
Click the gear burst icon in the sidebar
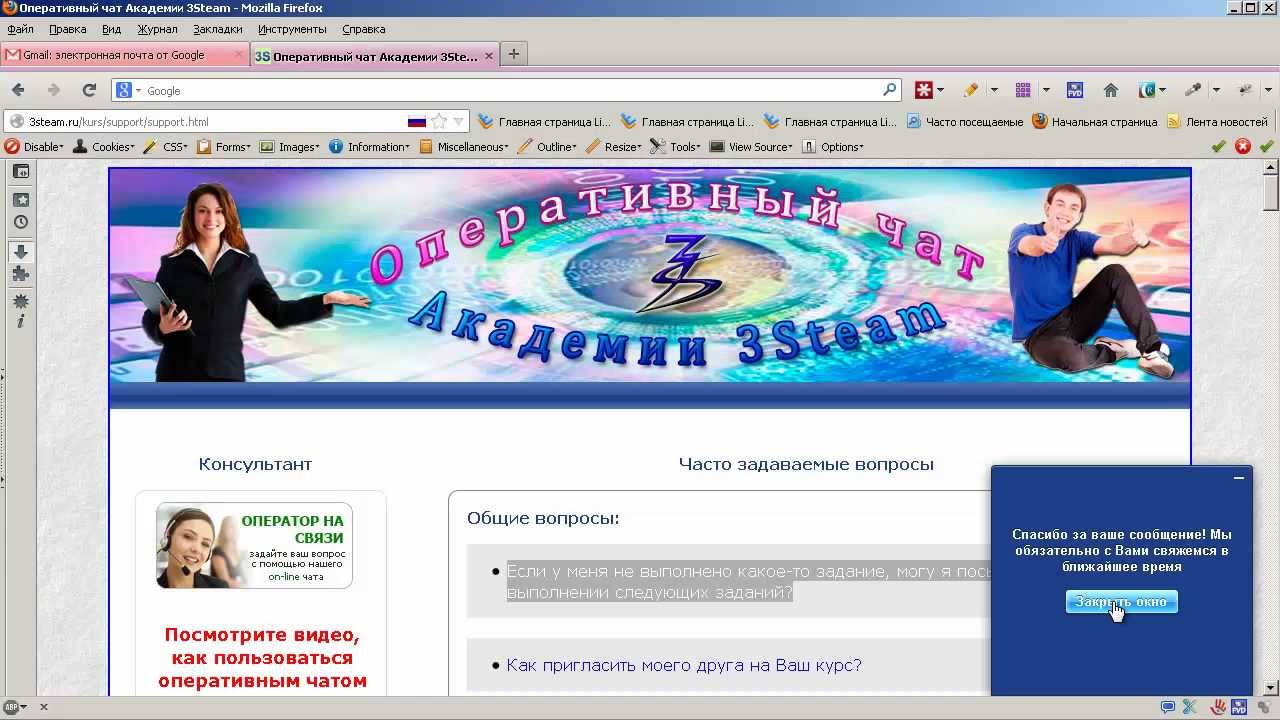pyautogui.click(x=20, y=301)
